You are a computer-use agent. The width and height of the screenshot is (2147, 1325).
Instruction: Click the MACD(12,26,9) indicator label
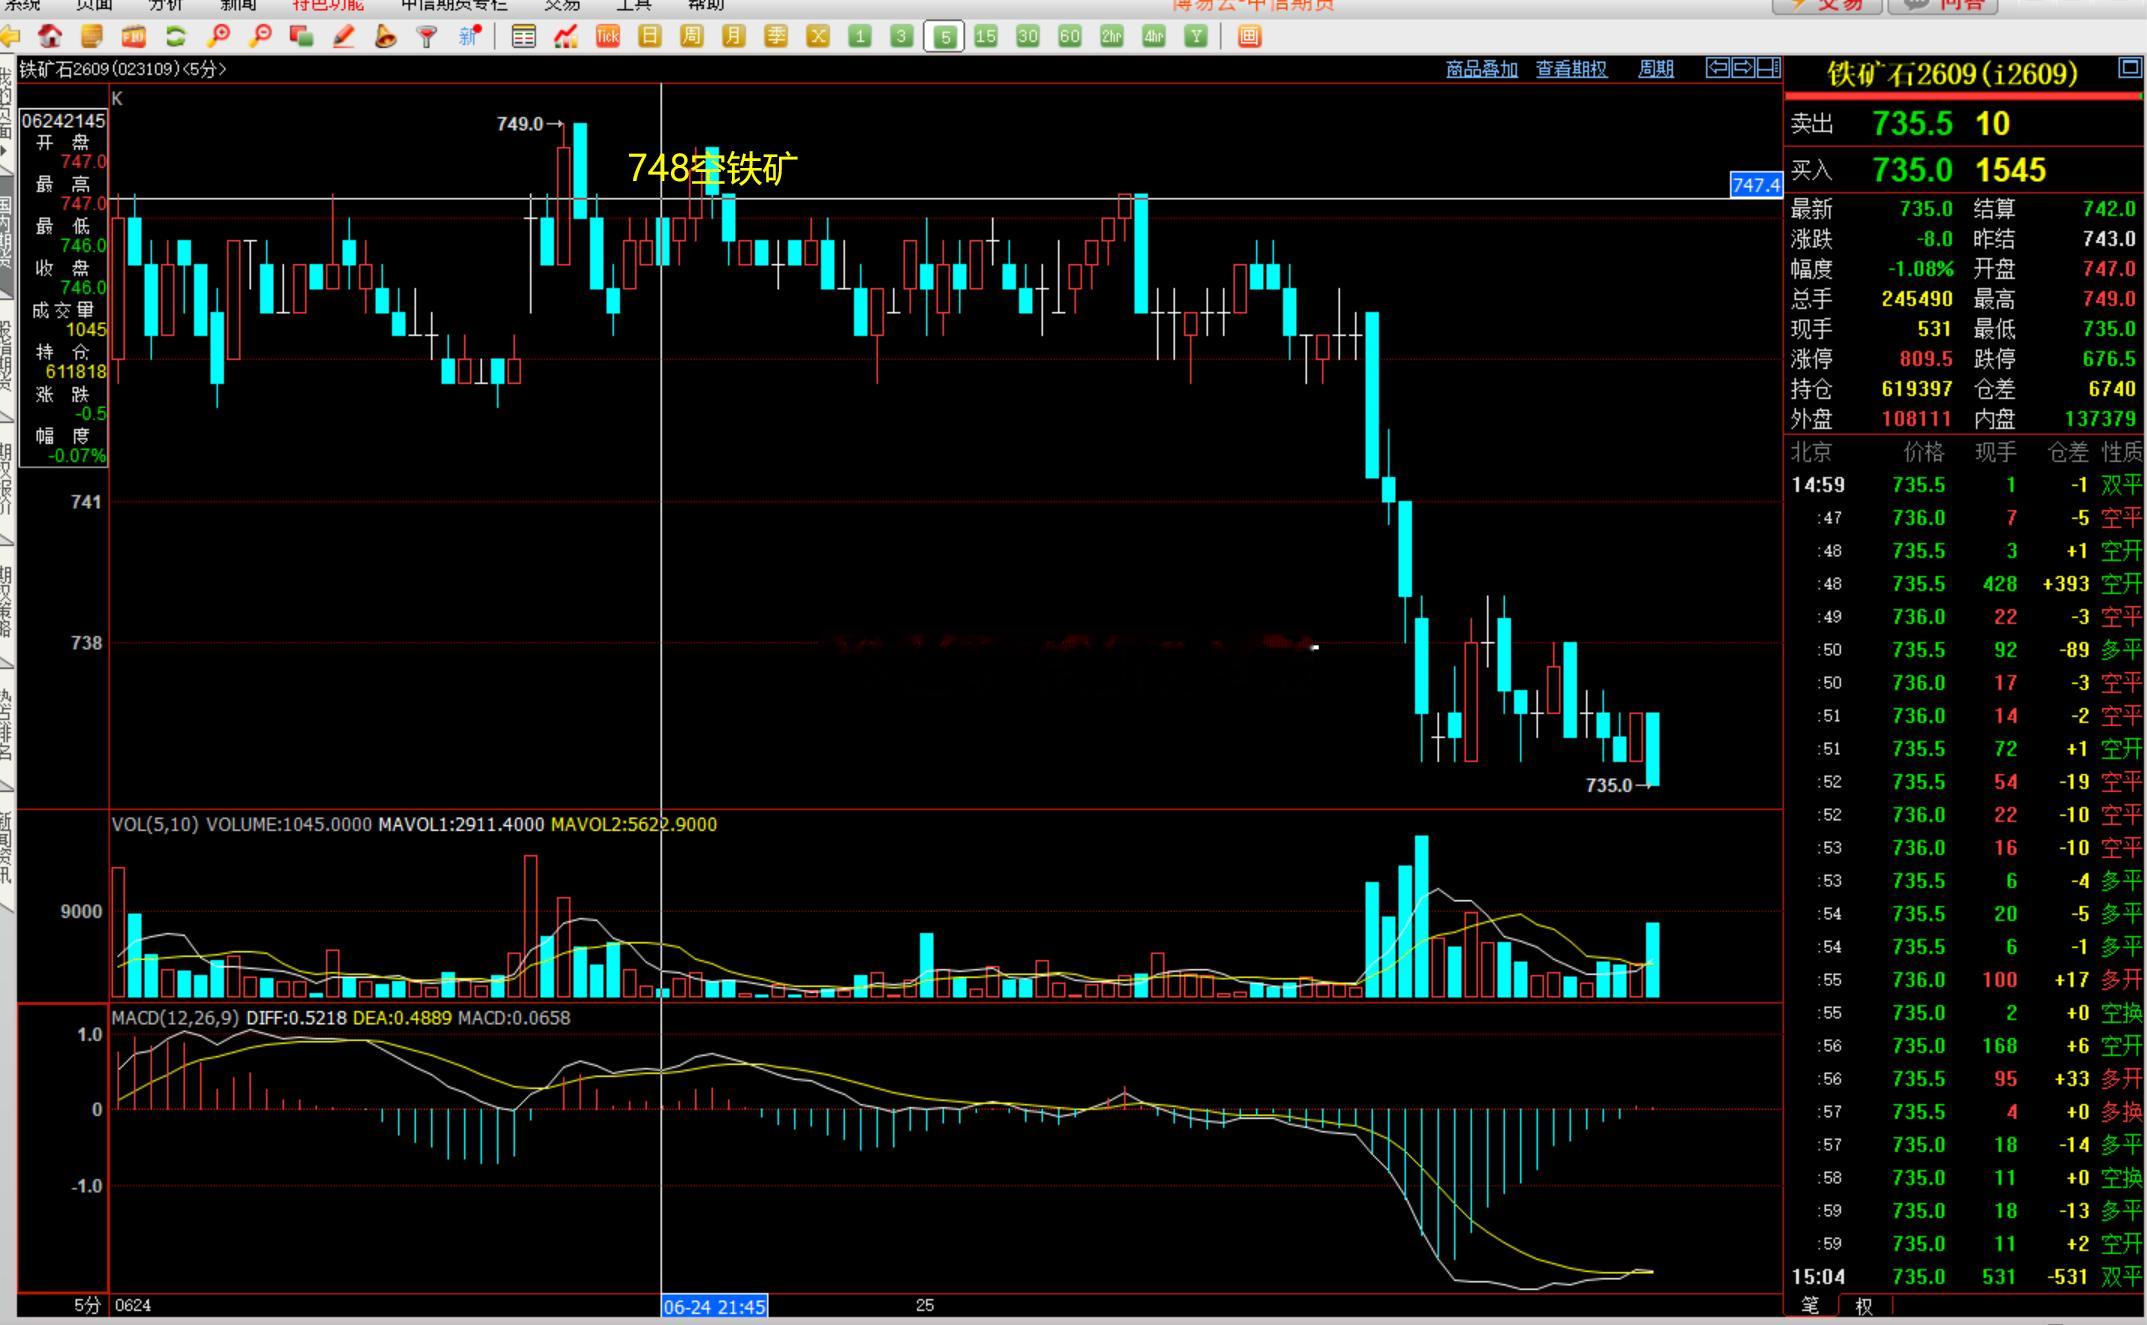pyautogui.click(x=175, y=1018)
